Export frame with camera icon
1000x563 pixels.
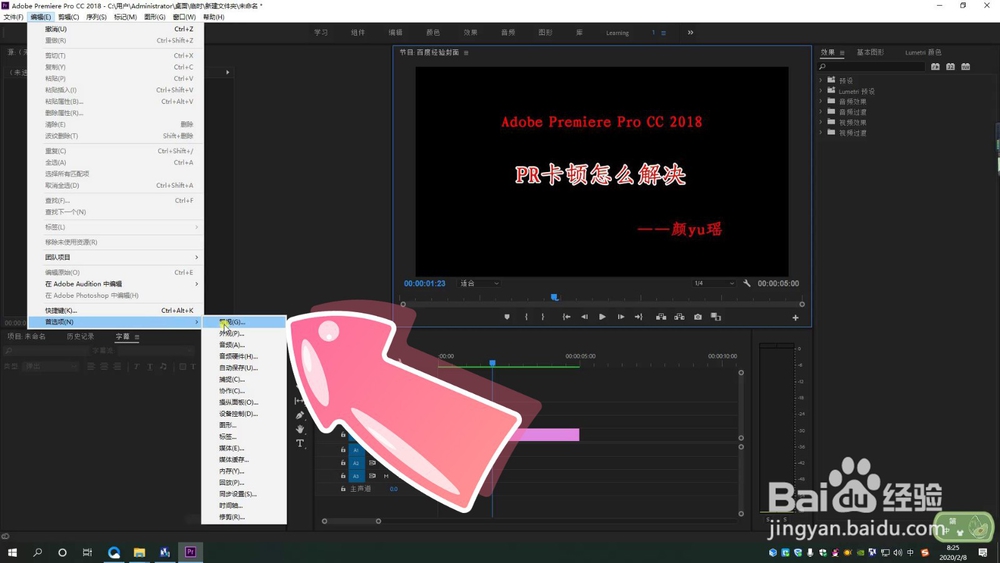tap(698, 317)
